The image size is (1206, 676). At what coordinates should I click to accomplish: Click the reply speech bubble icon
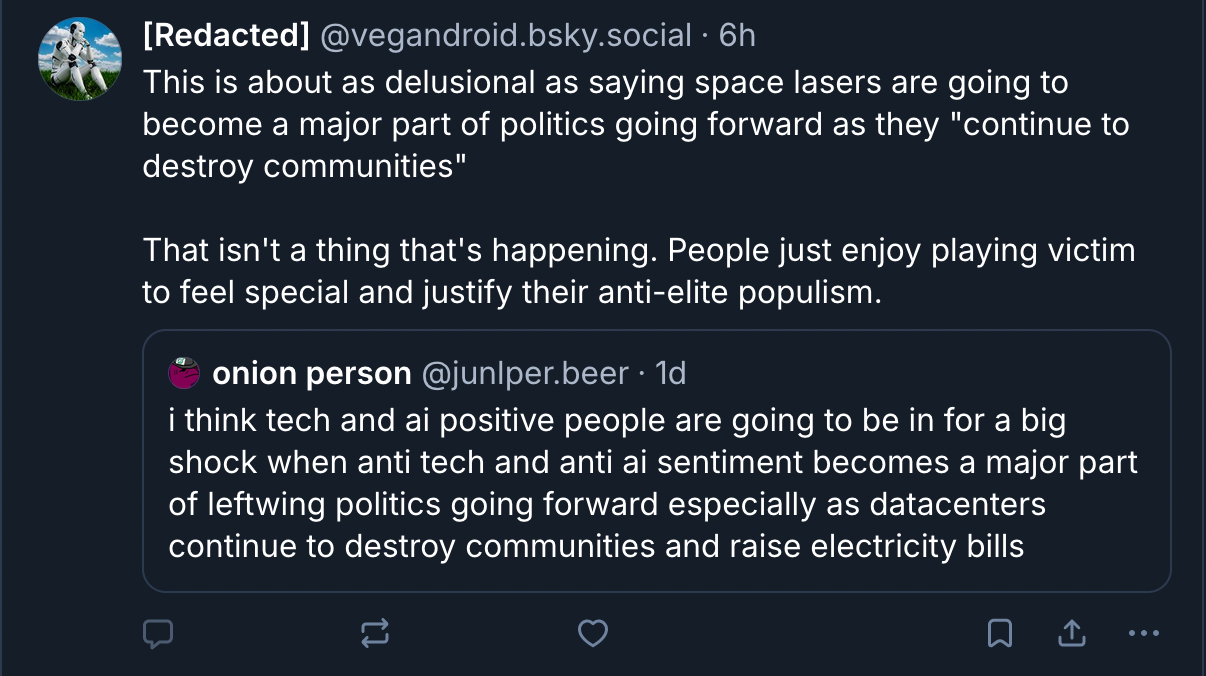click(158, 632)
